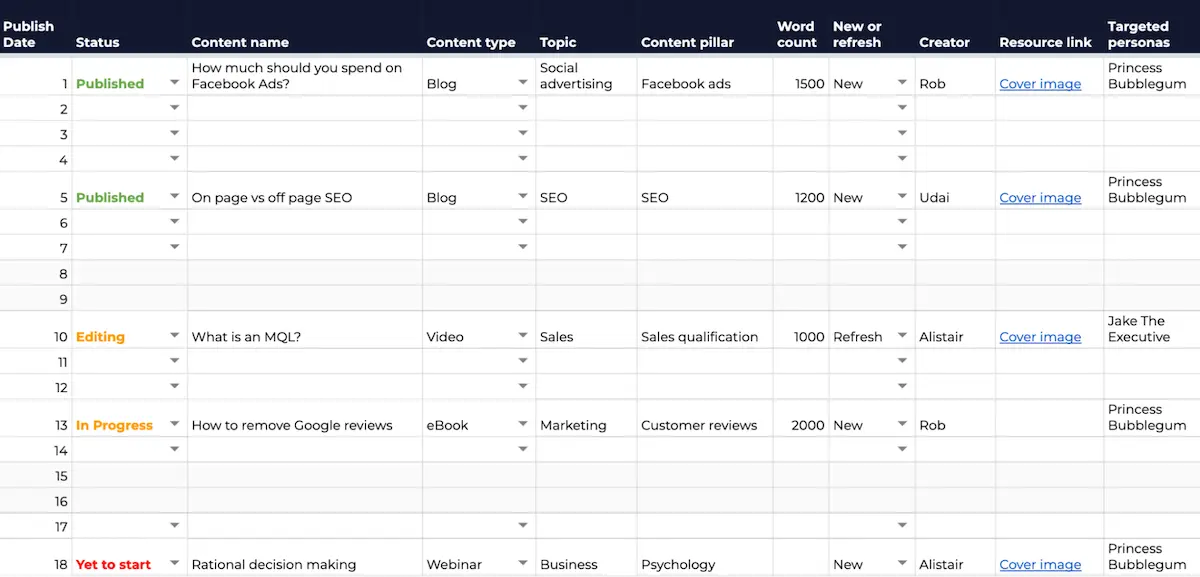Open the empty Status dropdown on row 2
The height and width of the screenshot is (577, 1200).
pyautogui.click(x=174, y=108)
